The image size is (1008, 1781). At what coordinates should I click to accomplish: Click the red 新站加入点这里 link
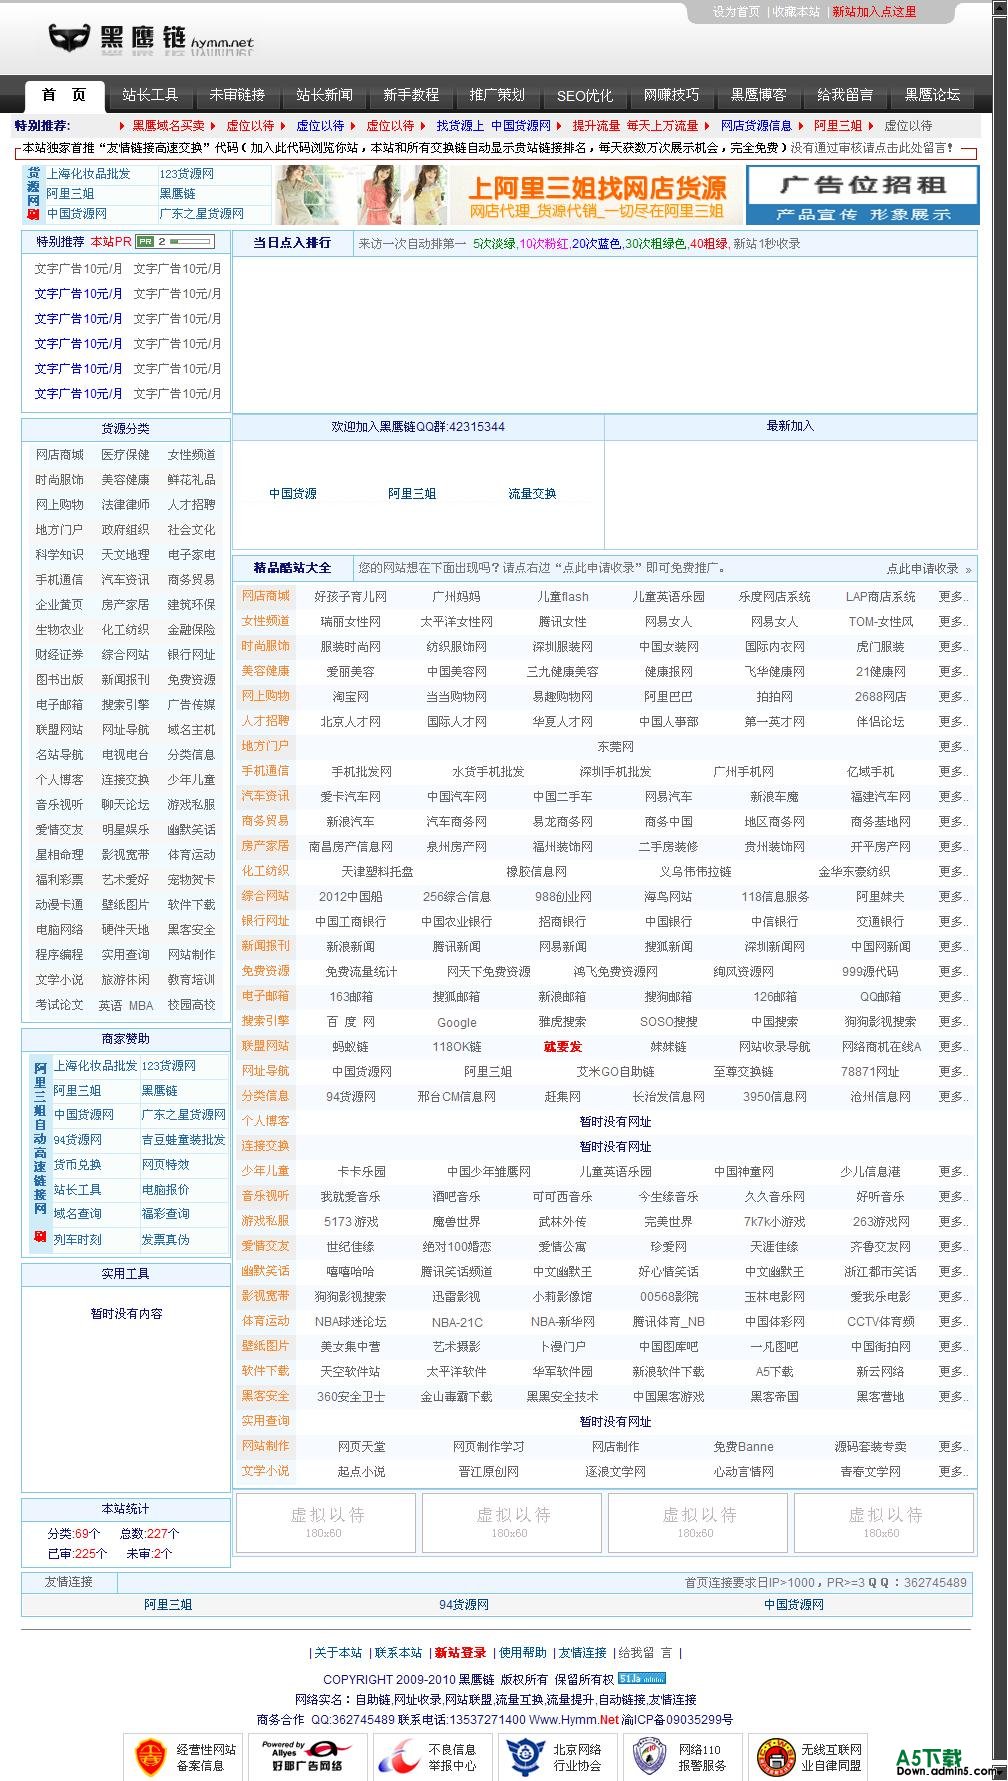coord(874,12)
